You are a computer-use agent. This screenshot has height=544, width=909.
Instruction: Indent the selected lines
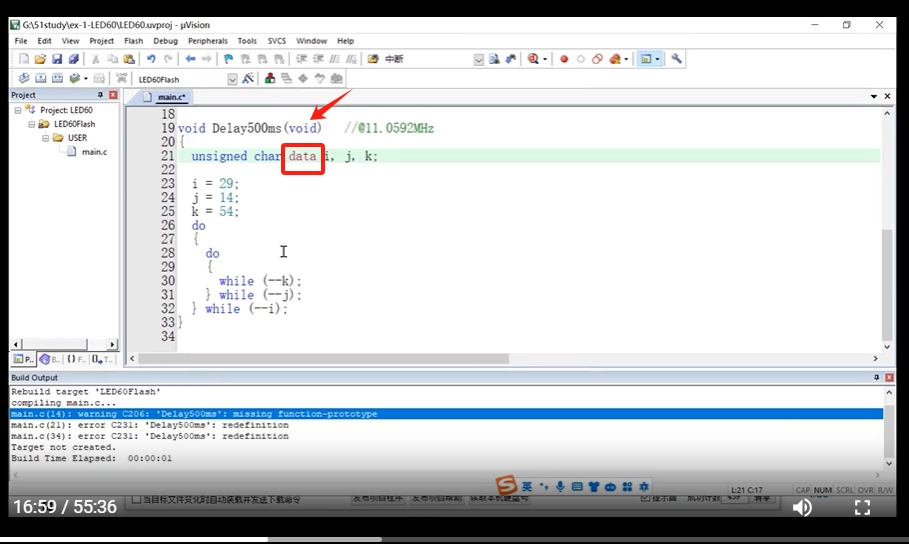301,59
